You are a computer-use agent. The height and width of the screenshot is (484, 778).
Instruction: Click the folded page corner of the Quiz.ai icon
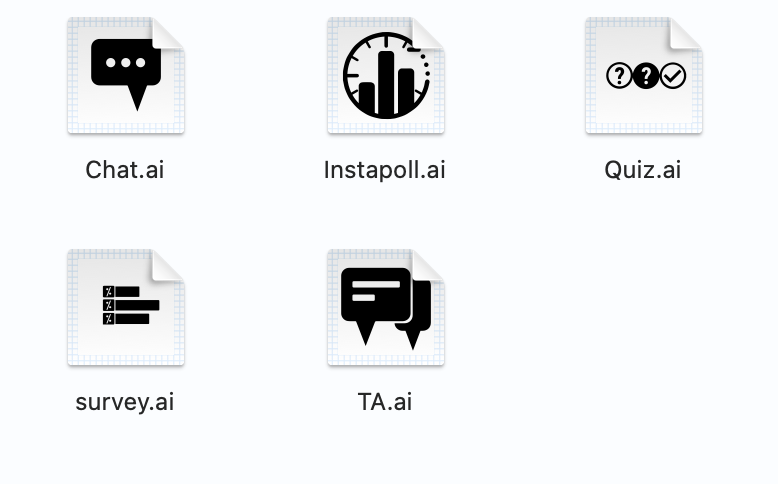tap(687, 33)
